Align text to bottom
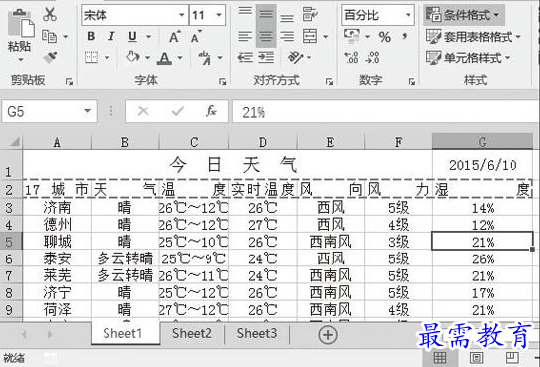The width and height of the screenshot is (540, 367). tap(287, 18)
